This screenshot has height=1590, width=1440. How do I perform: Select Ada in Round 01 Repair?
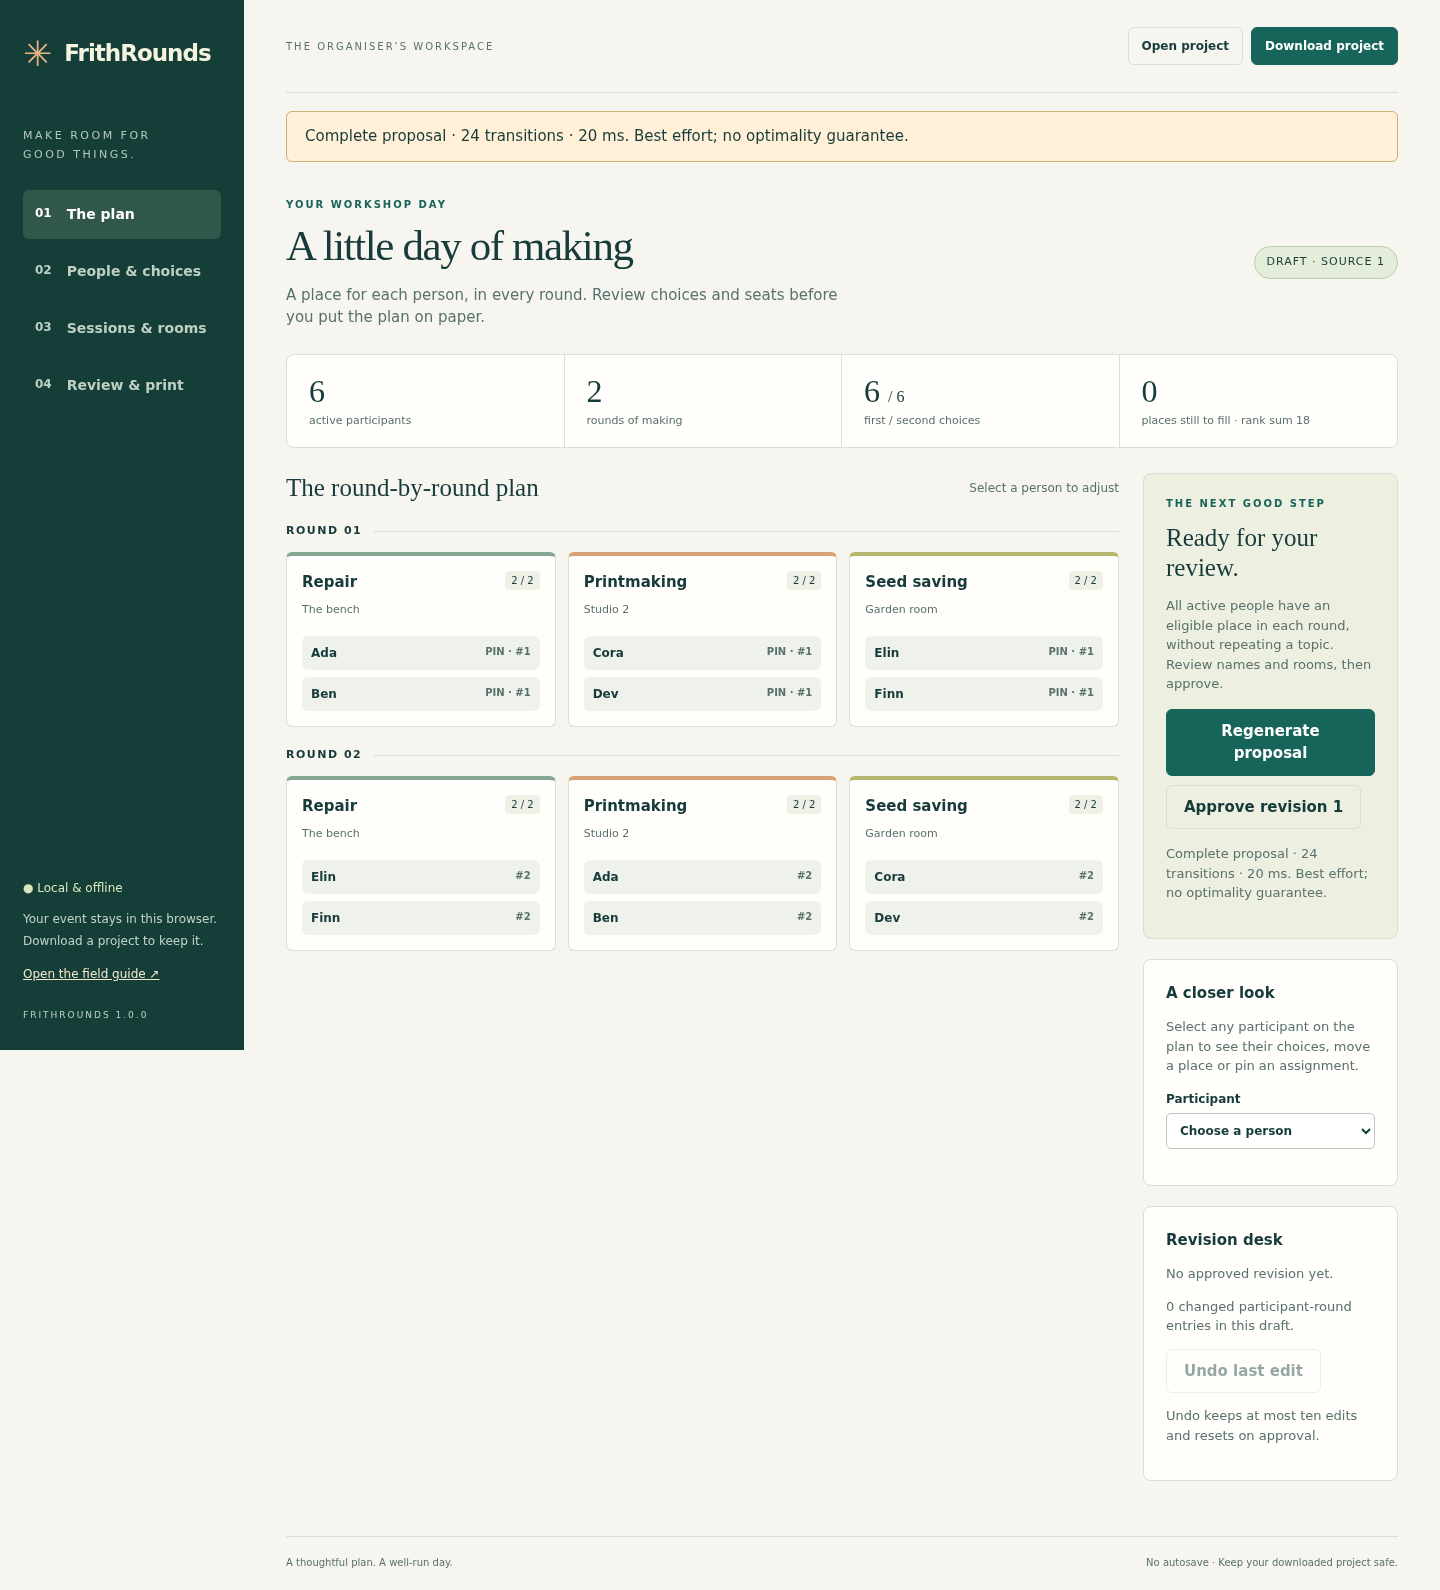click(x=421, y=653)
